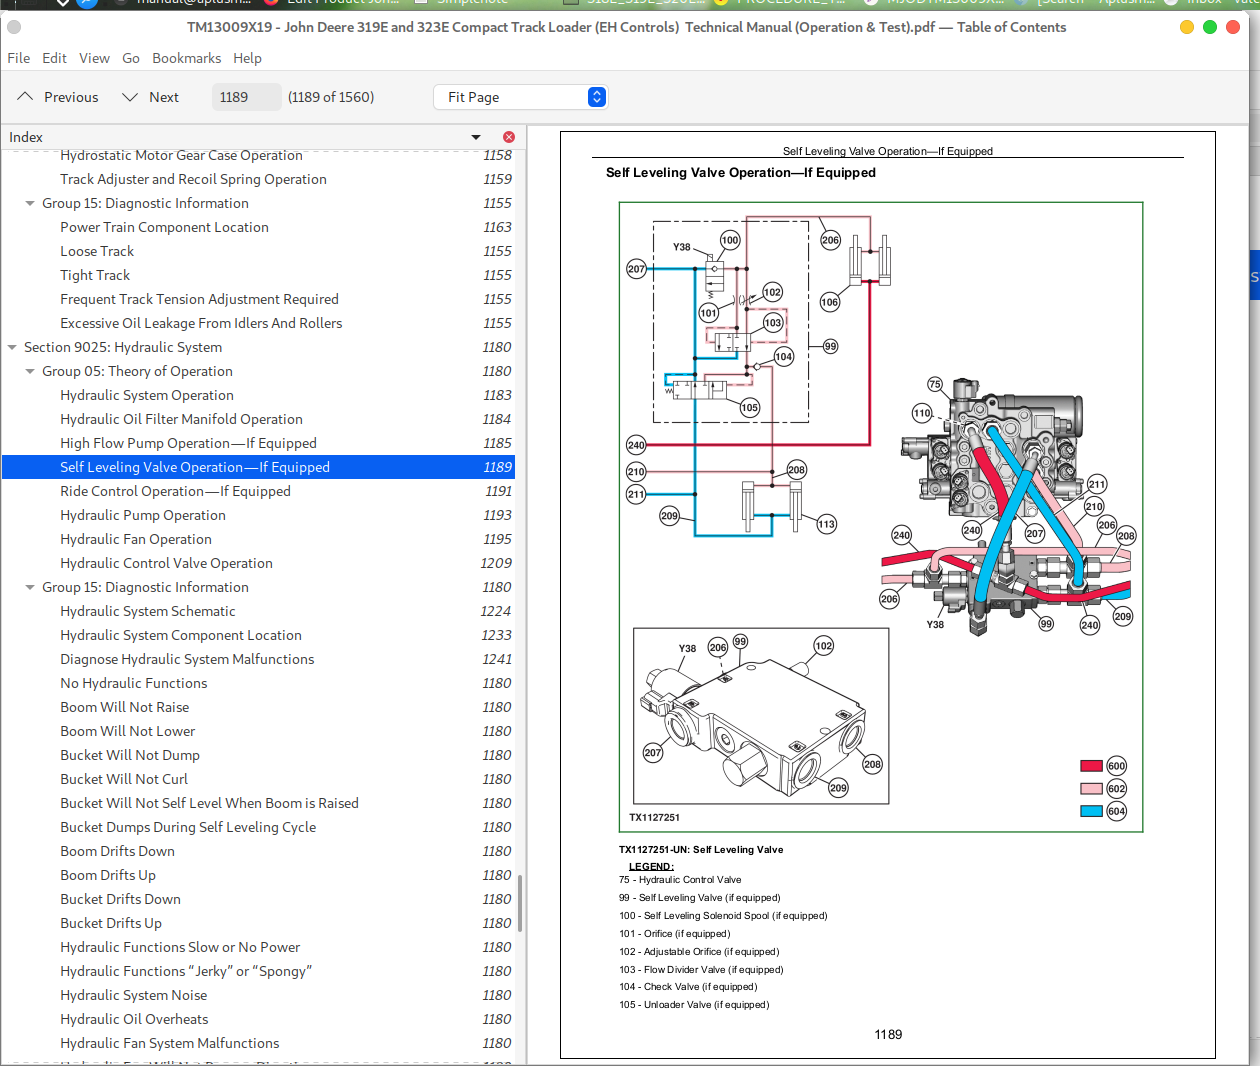The width and height of the screenshot is (1260, 1066).
Task: Click the Previous page up-arrow icon
Action: pyautogui.click(x=26, y=97)
